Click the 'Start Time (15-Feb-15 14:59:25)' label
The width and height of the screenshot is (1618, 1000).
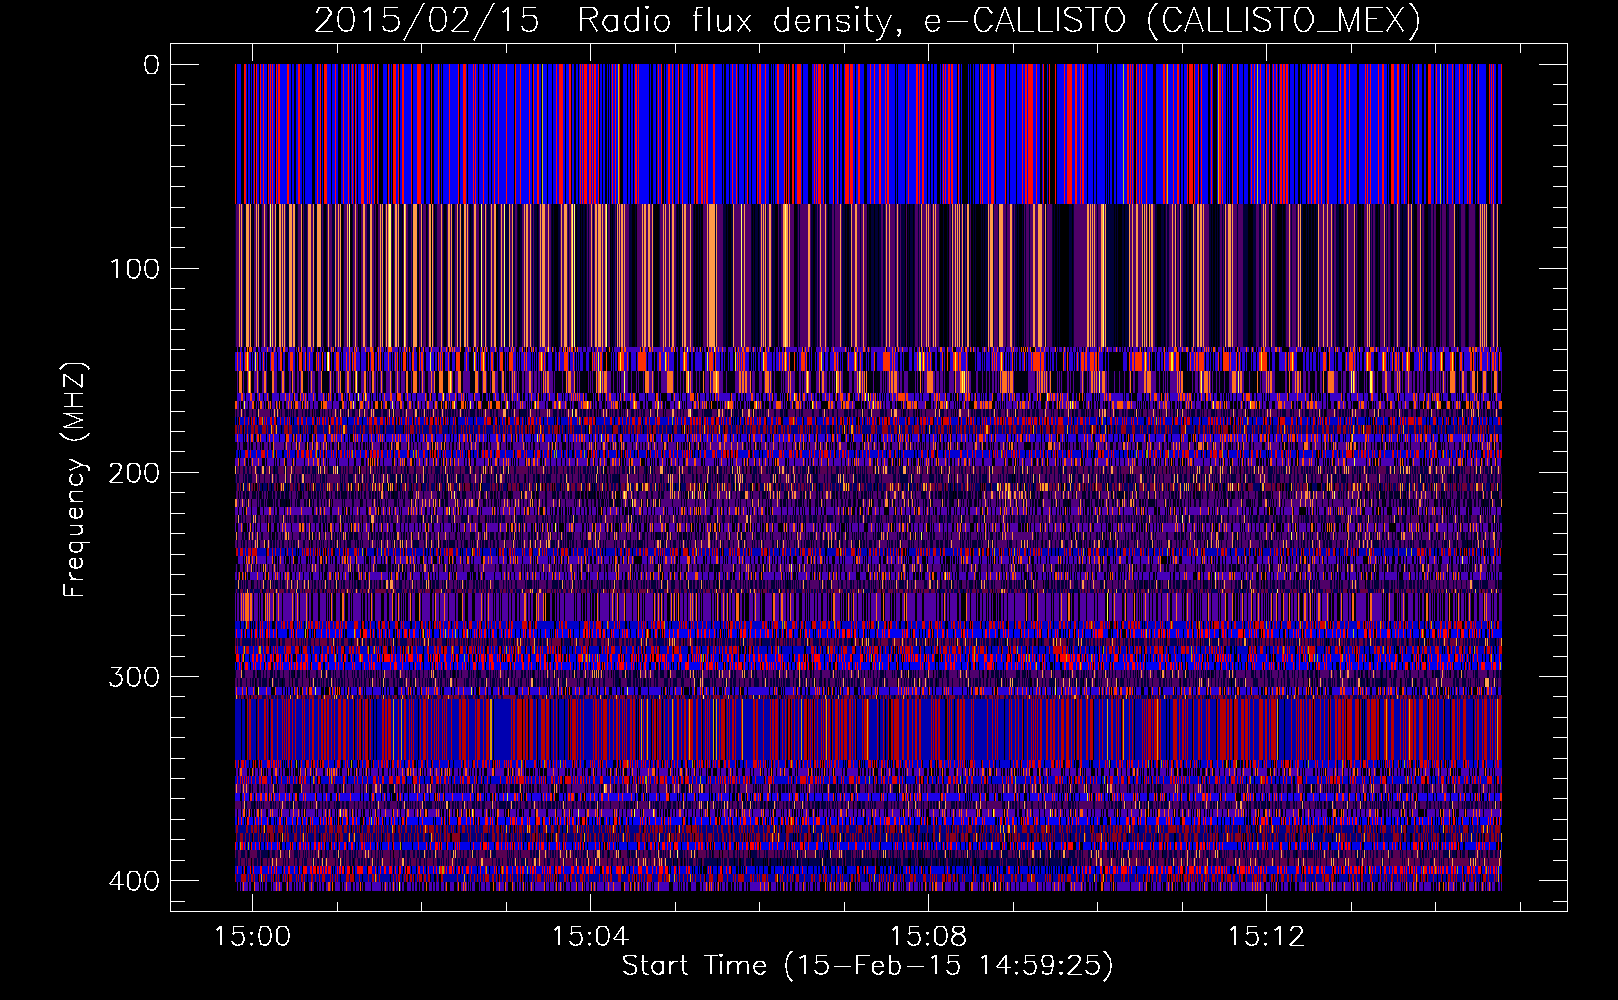[x=867, y=966]
